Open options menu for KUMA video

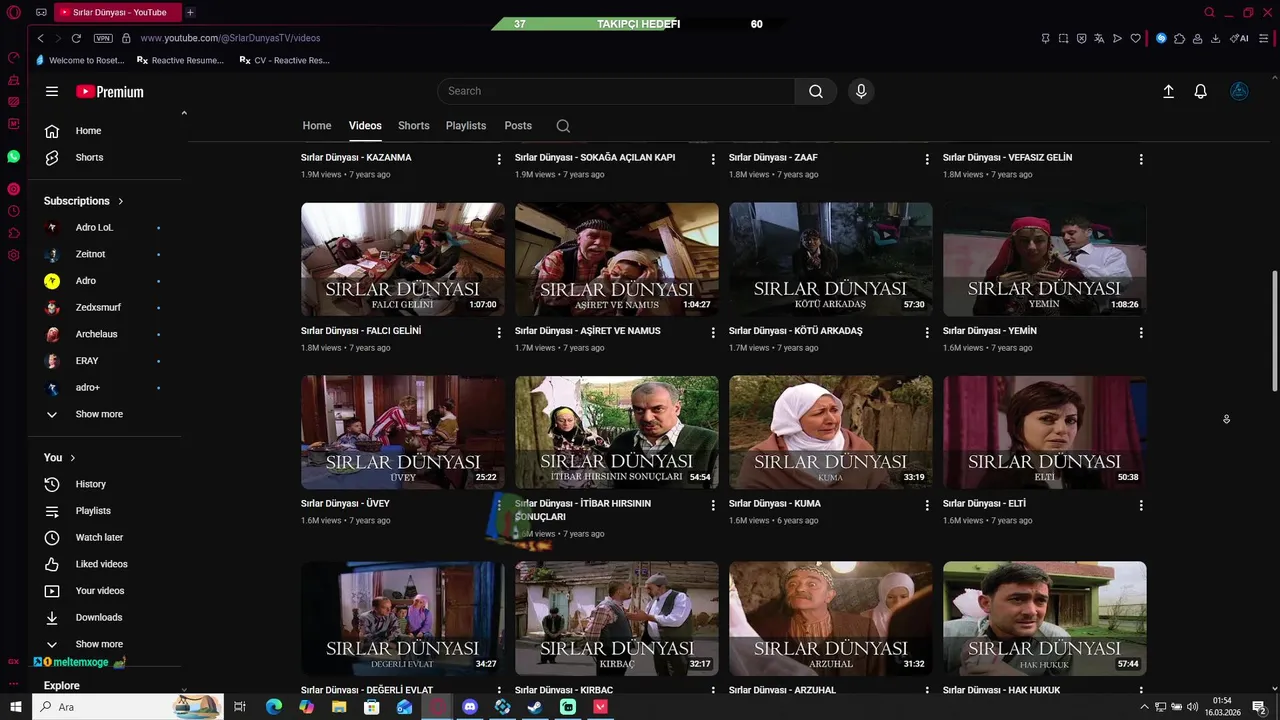coord(927,505)
